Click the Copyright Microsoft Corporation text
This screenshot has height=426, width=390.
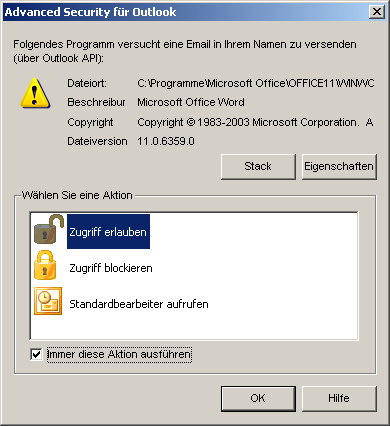click(255, 122)
